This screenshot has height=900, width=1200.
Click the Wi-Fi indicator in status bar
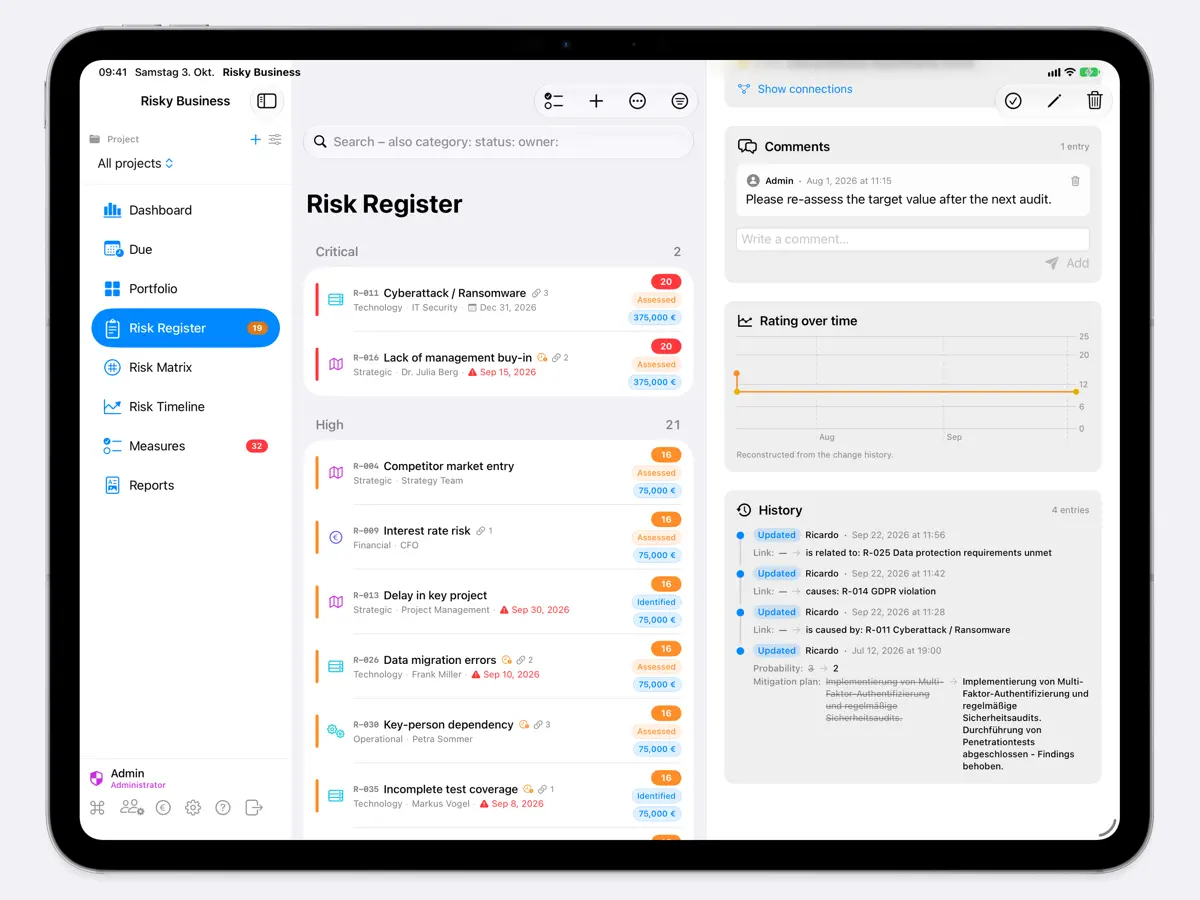1070,72
